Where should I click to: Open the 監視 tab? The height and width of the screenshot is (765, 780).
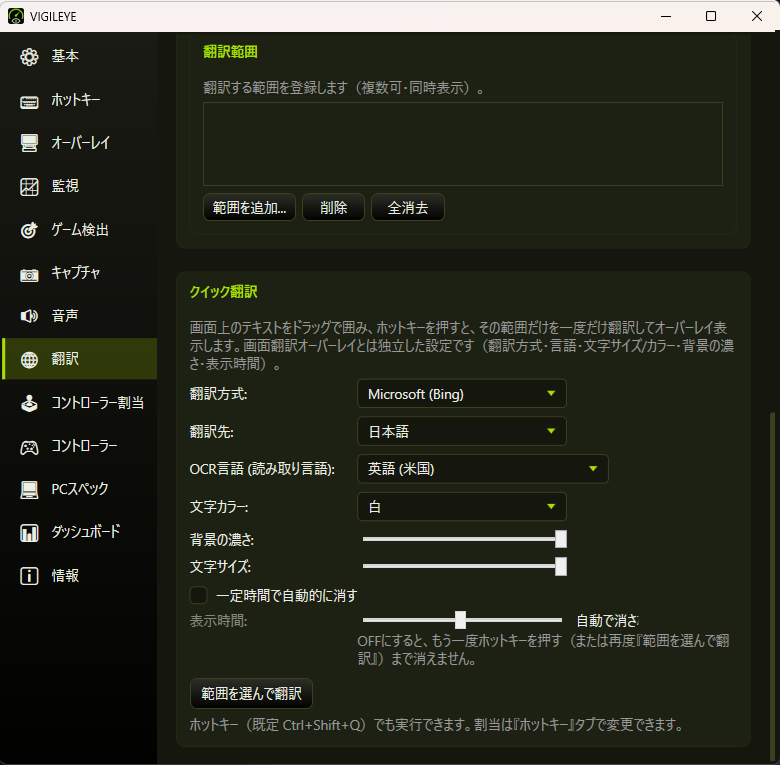[80, 186]
